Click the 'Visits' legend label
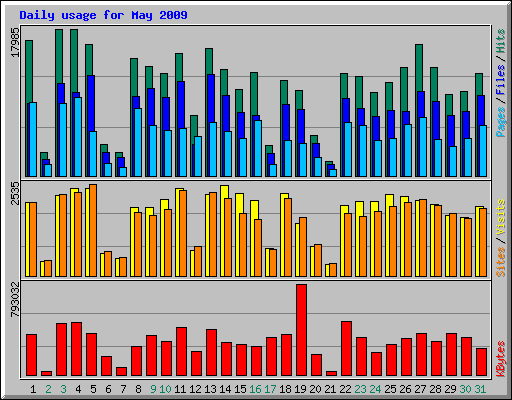 501,218
